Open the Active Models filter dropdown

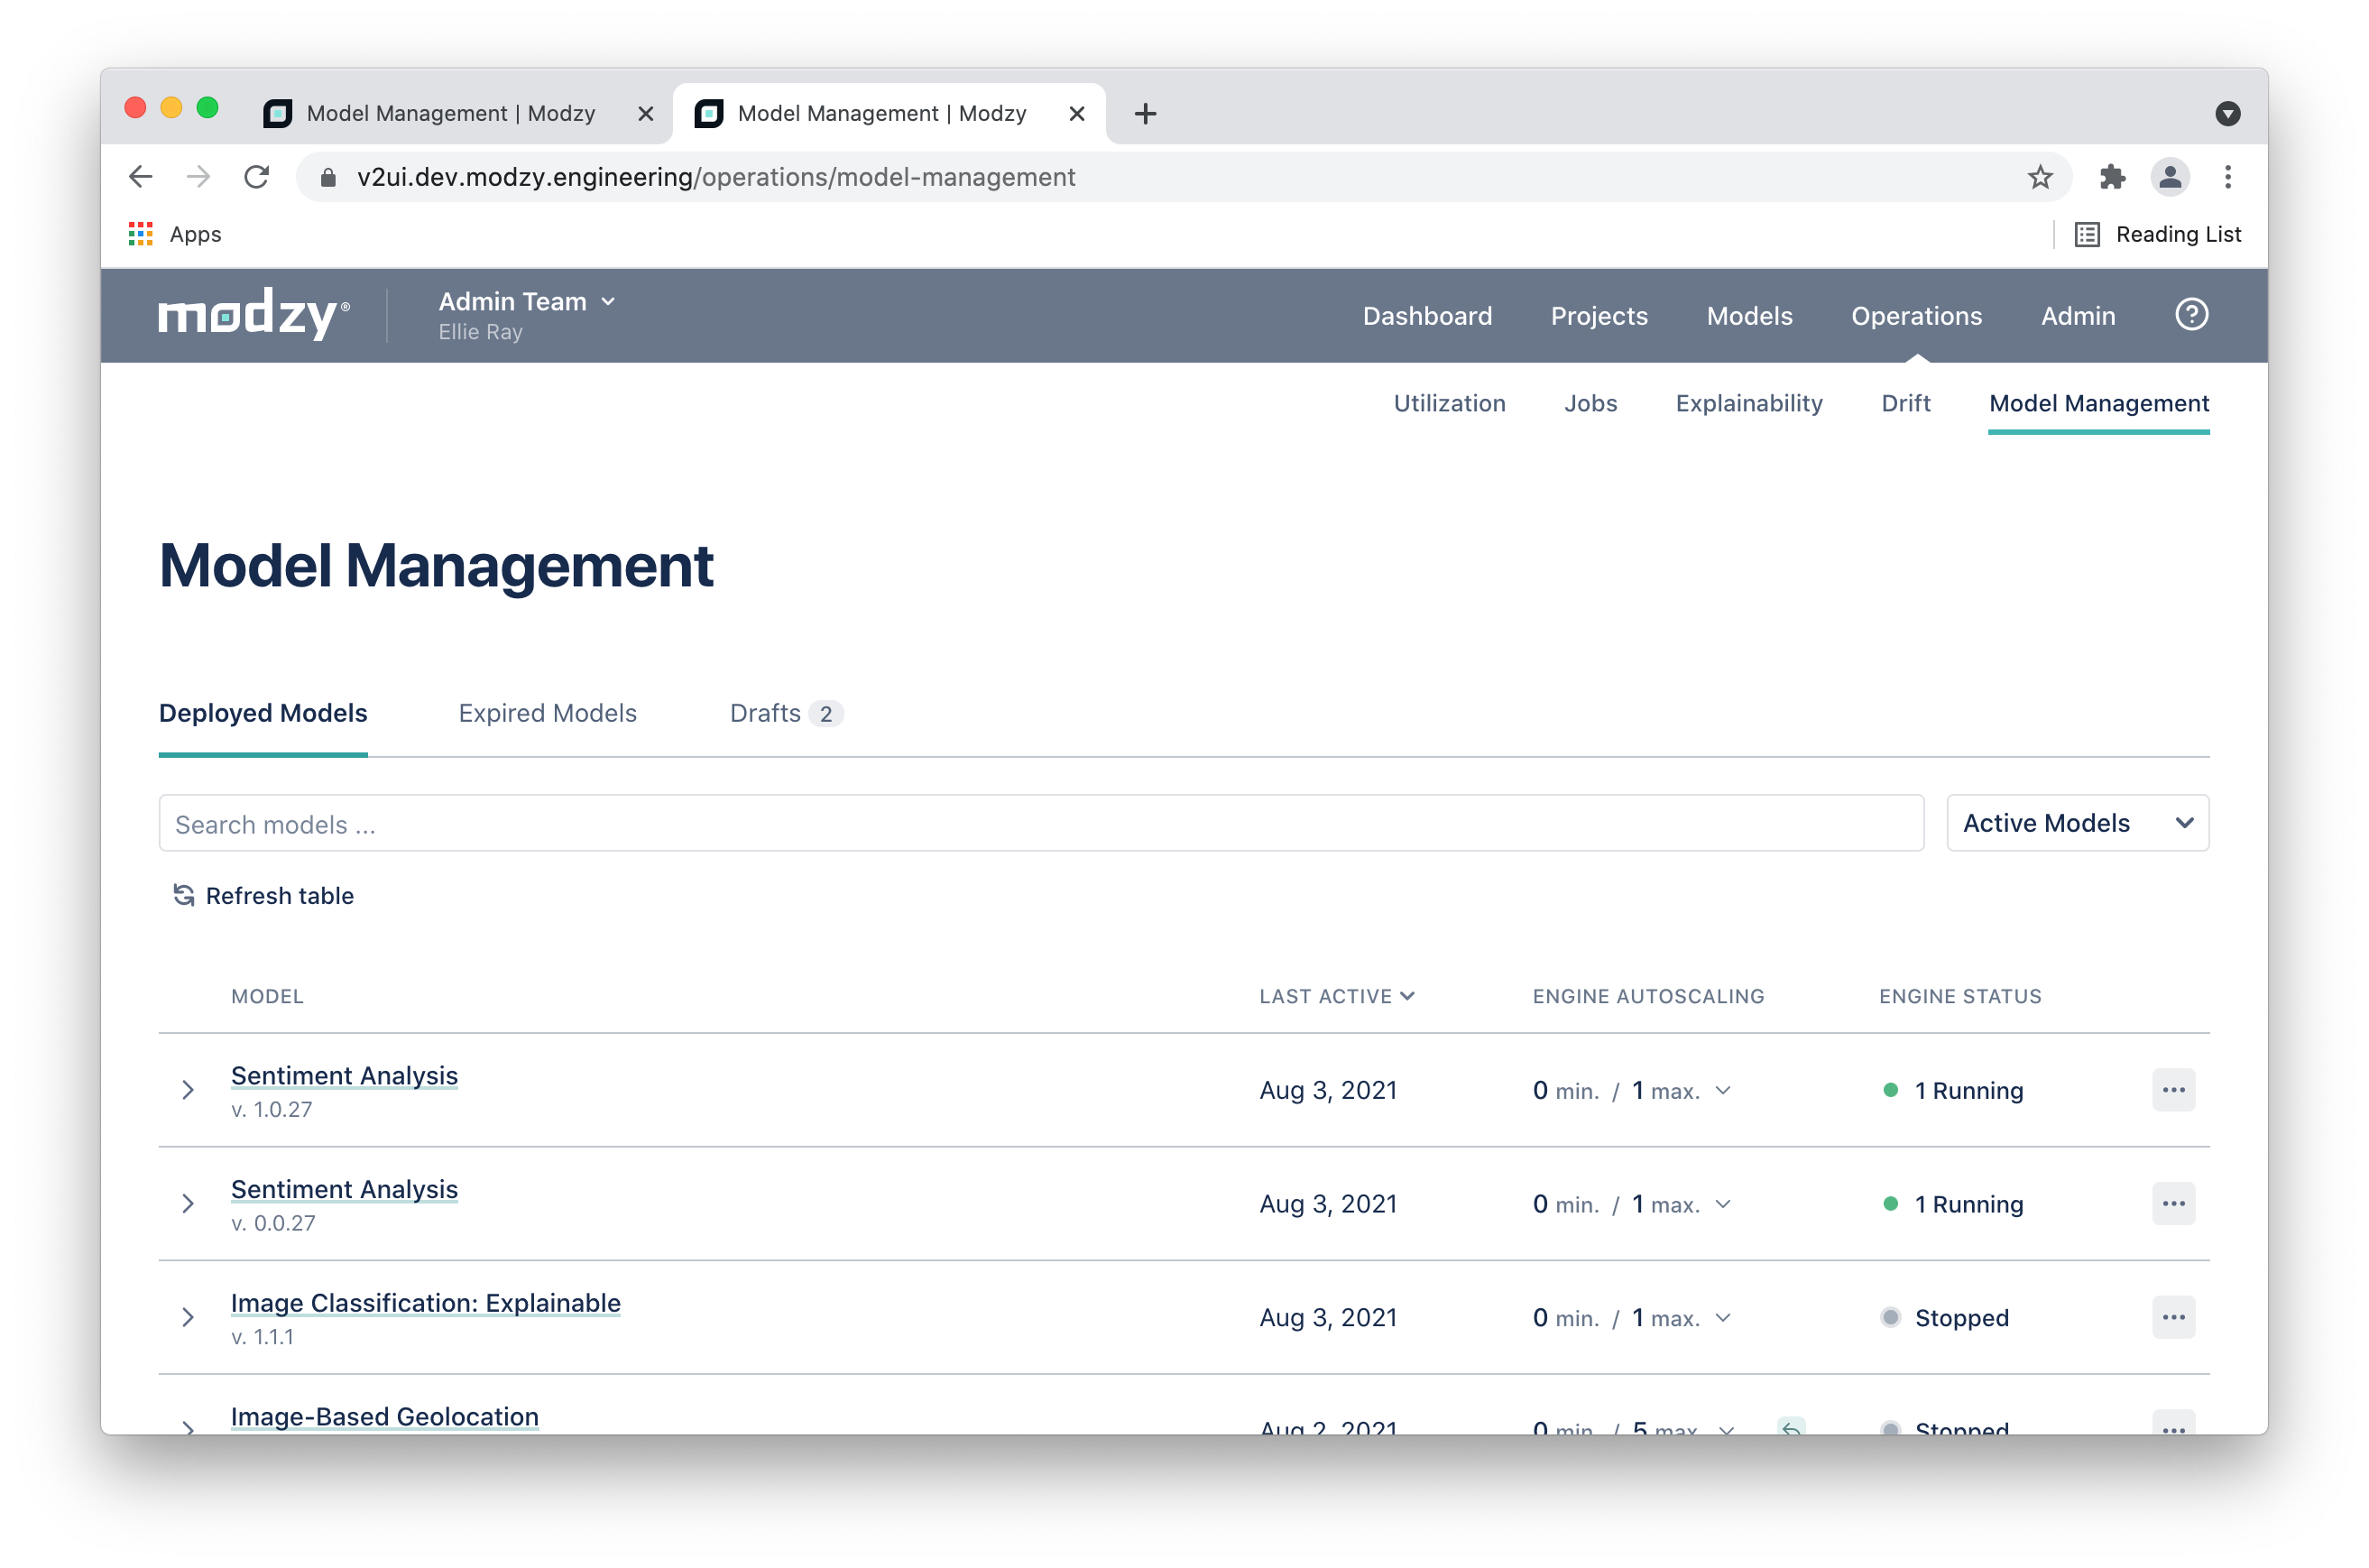pyautogui.click(x=2077, y=823)
